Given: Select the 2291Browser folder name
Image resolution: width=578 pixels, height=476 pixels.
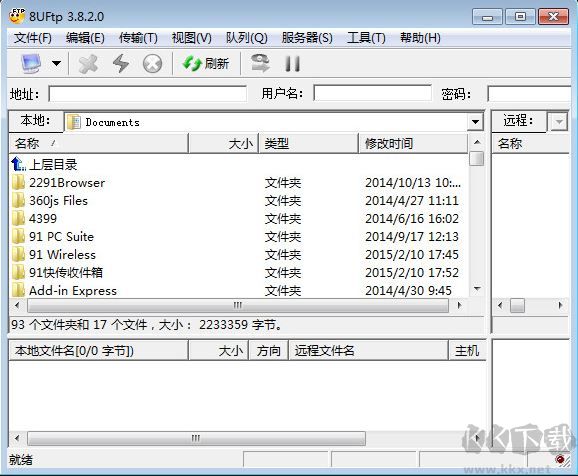Looking at the screenshot, I should [x=67, y=183].
